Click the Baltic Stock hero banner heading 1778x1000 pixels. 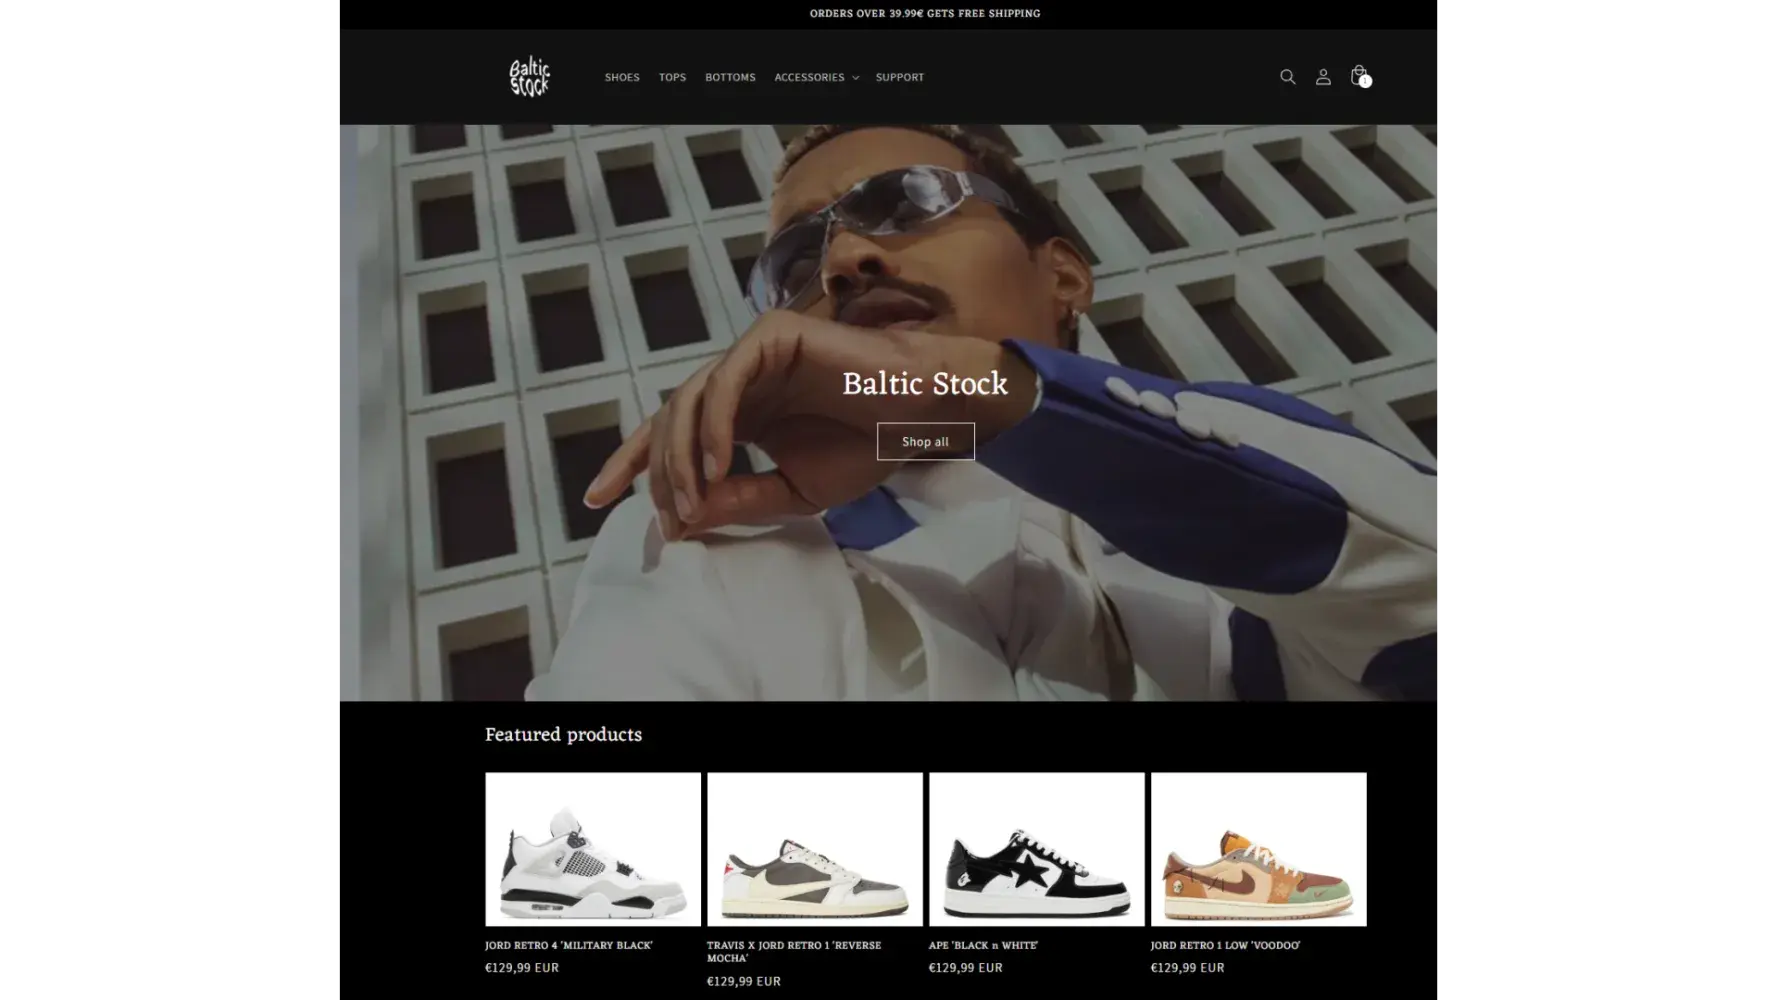[x=924, y=384]
